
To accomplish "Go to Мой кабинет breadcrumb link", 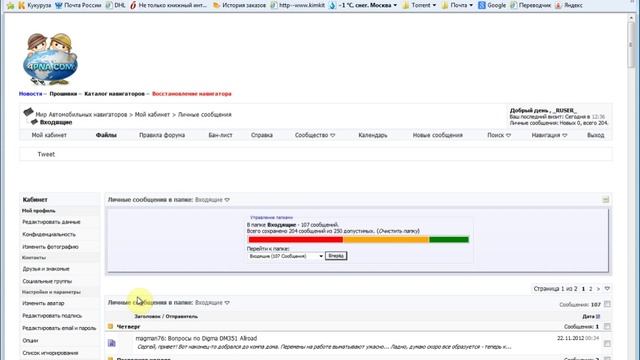I will click(152, 115).
